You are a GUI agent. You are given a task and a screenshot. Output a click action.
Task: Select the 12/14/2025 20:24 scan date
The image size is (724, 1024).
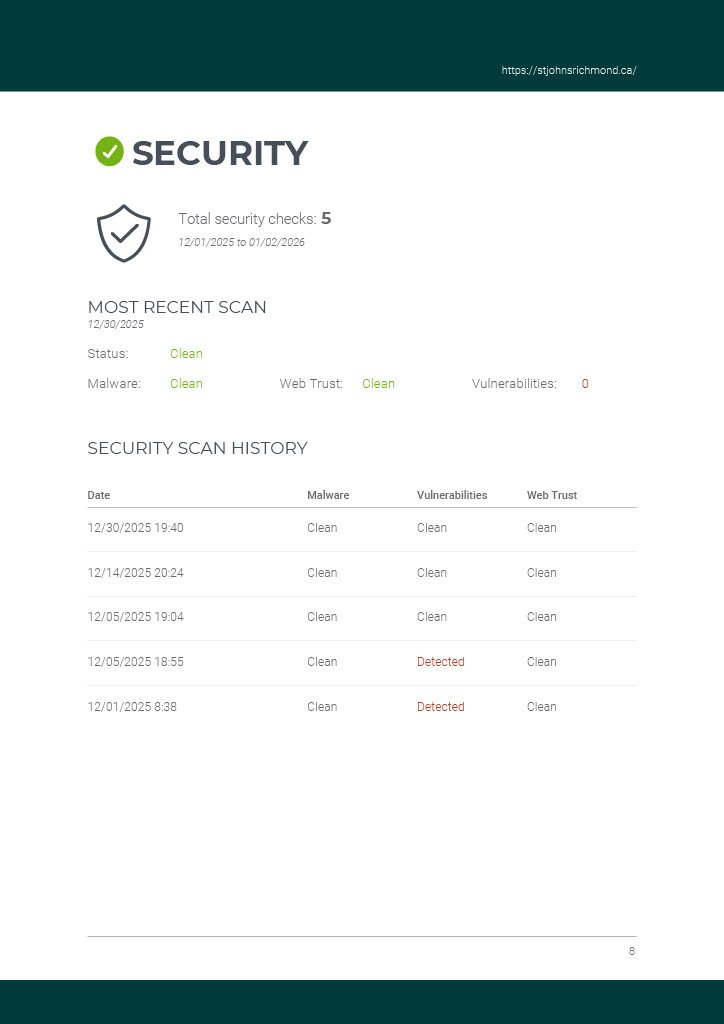tap(136, 573)
